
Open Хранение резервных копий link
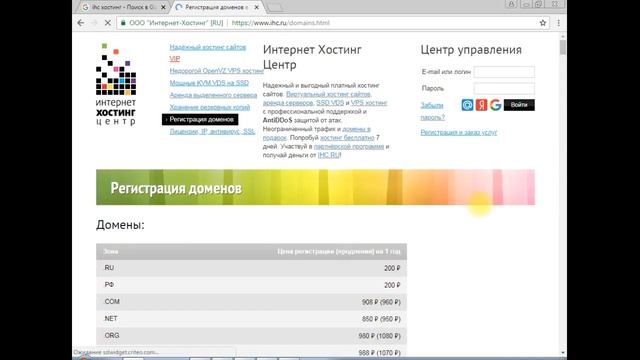coord(209,107)
